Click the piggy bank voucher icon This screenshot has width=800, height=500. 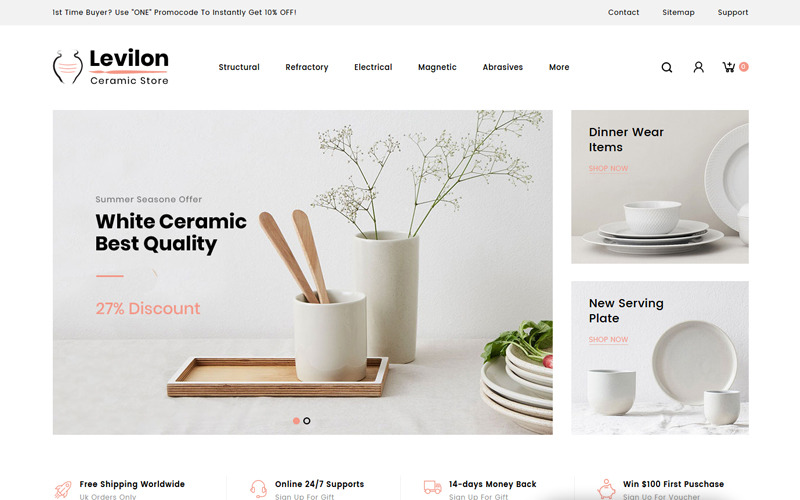click(x=606, y=489)
